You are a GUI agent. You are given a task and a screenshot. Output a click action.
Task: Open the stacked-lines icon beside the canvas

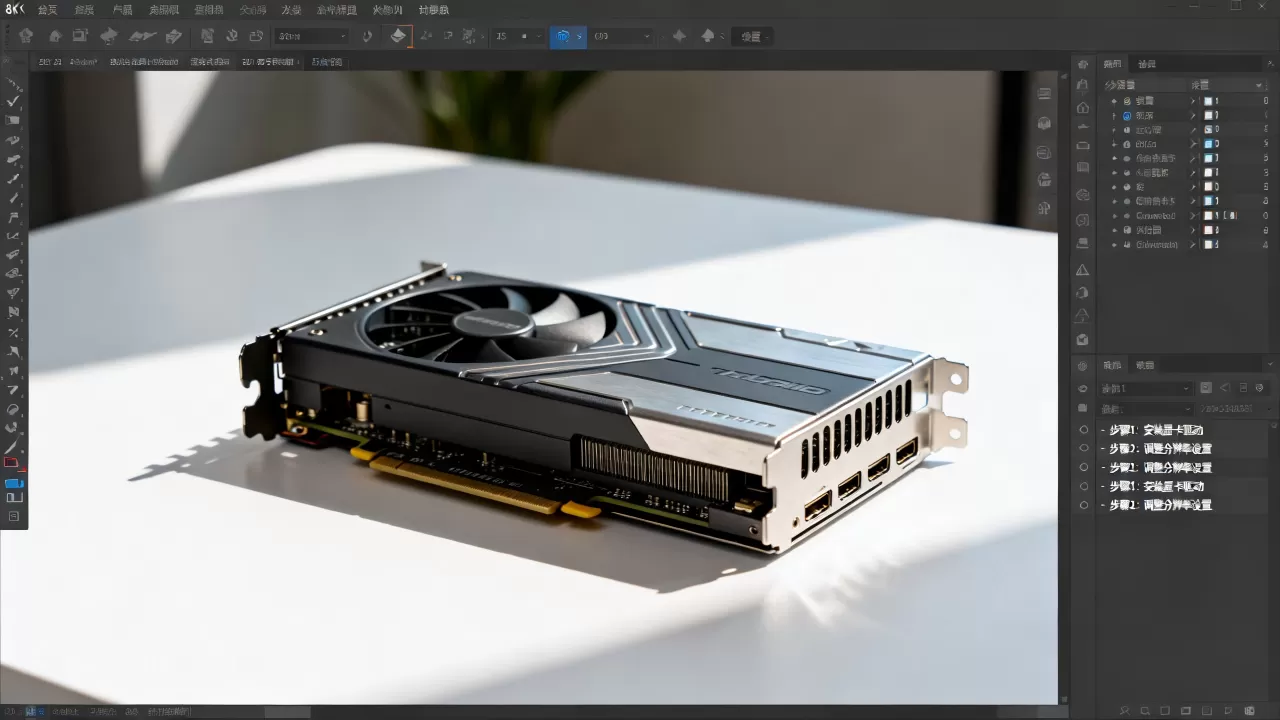(1045, 94)
